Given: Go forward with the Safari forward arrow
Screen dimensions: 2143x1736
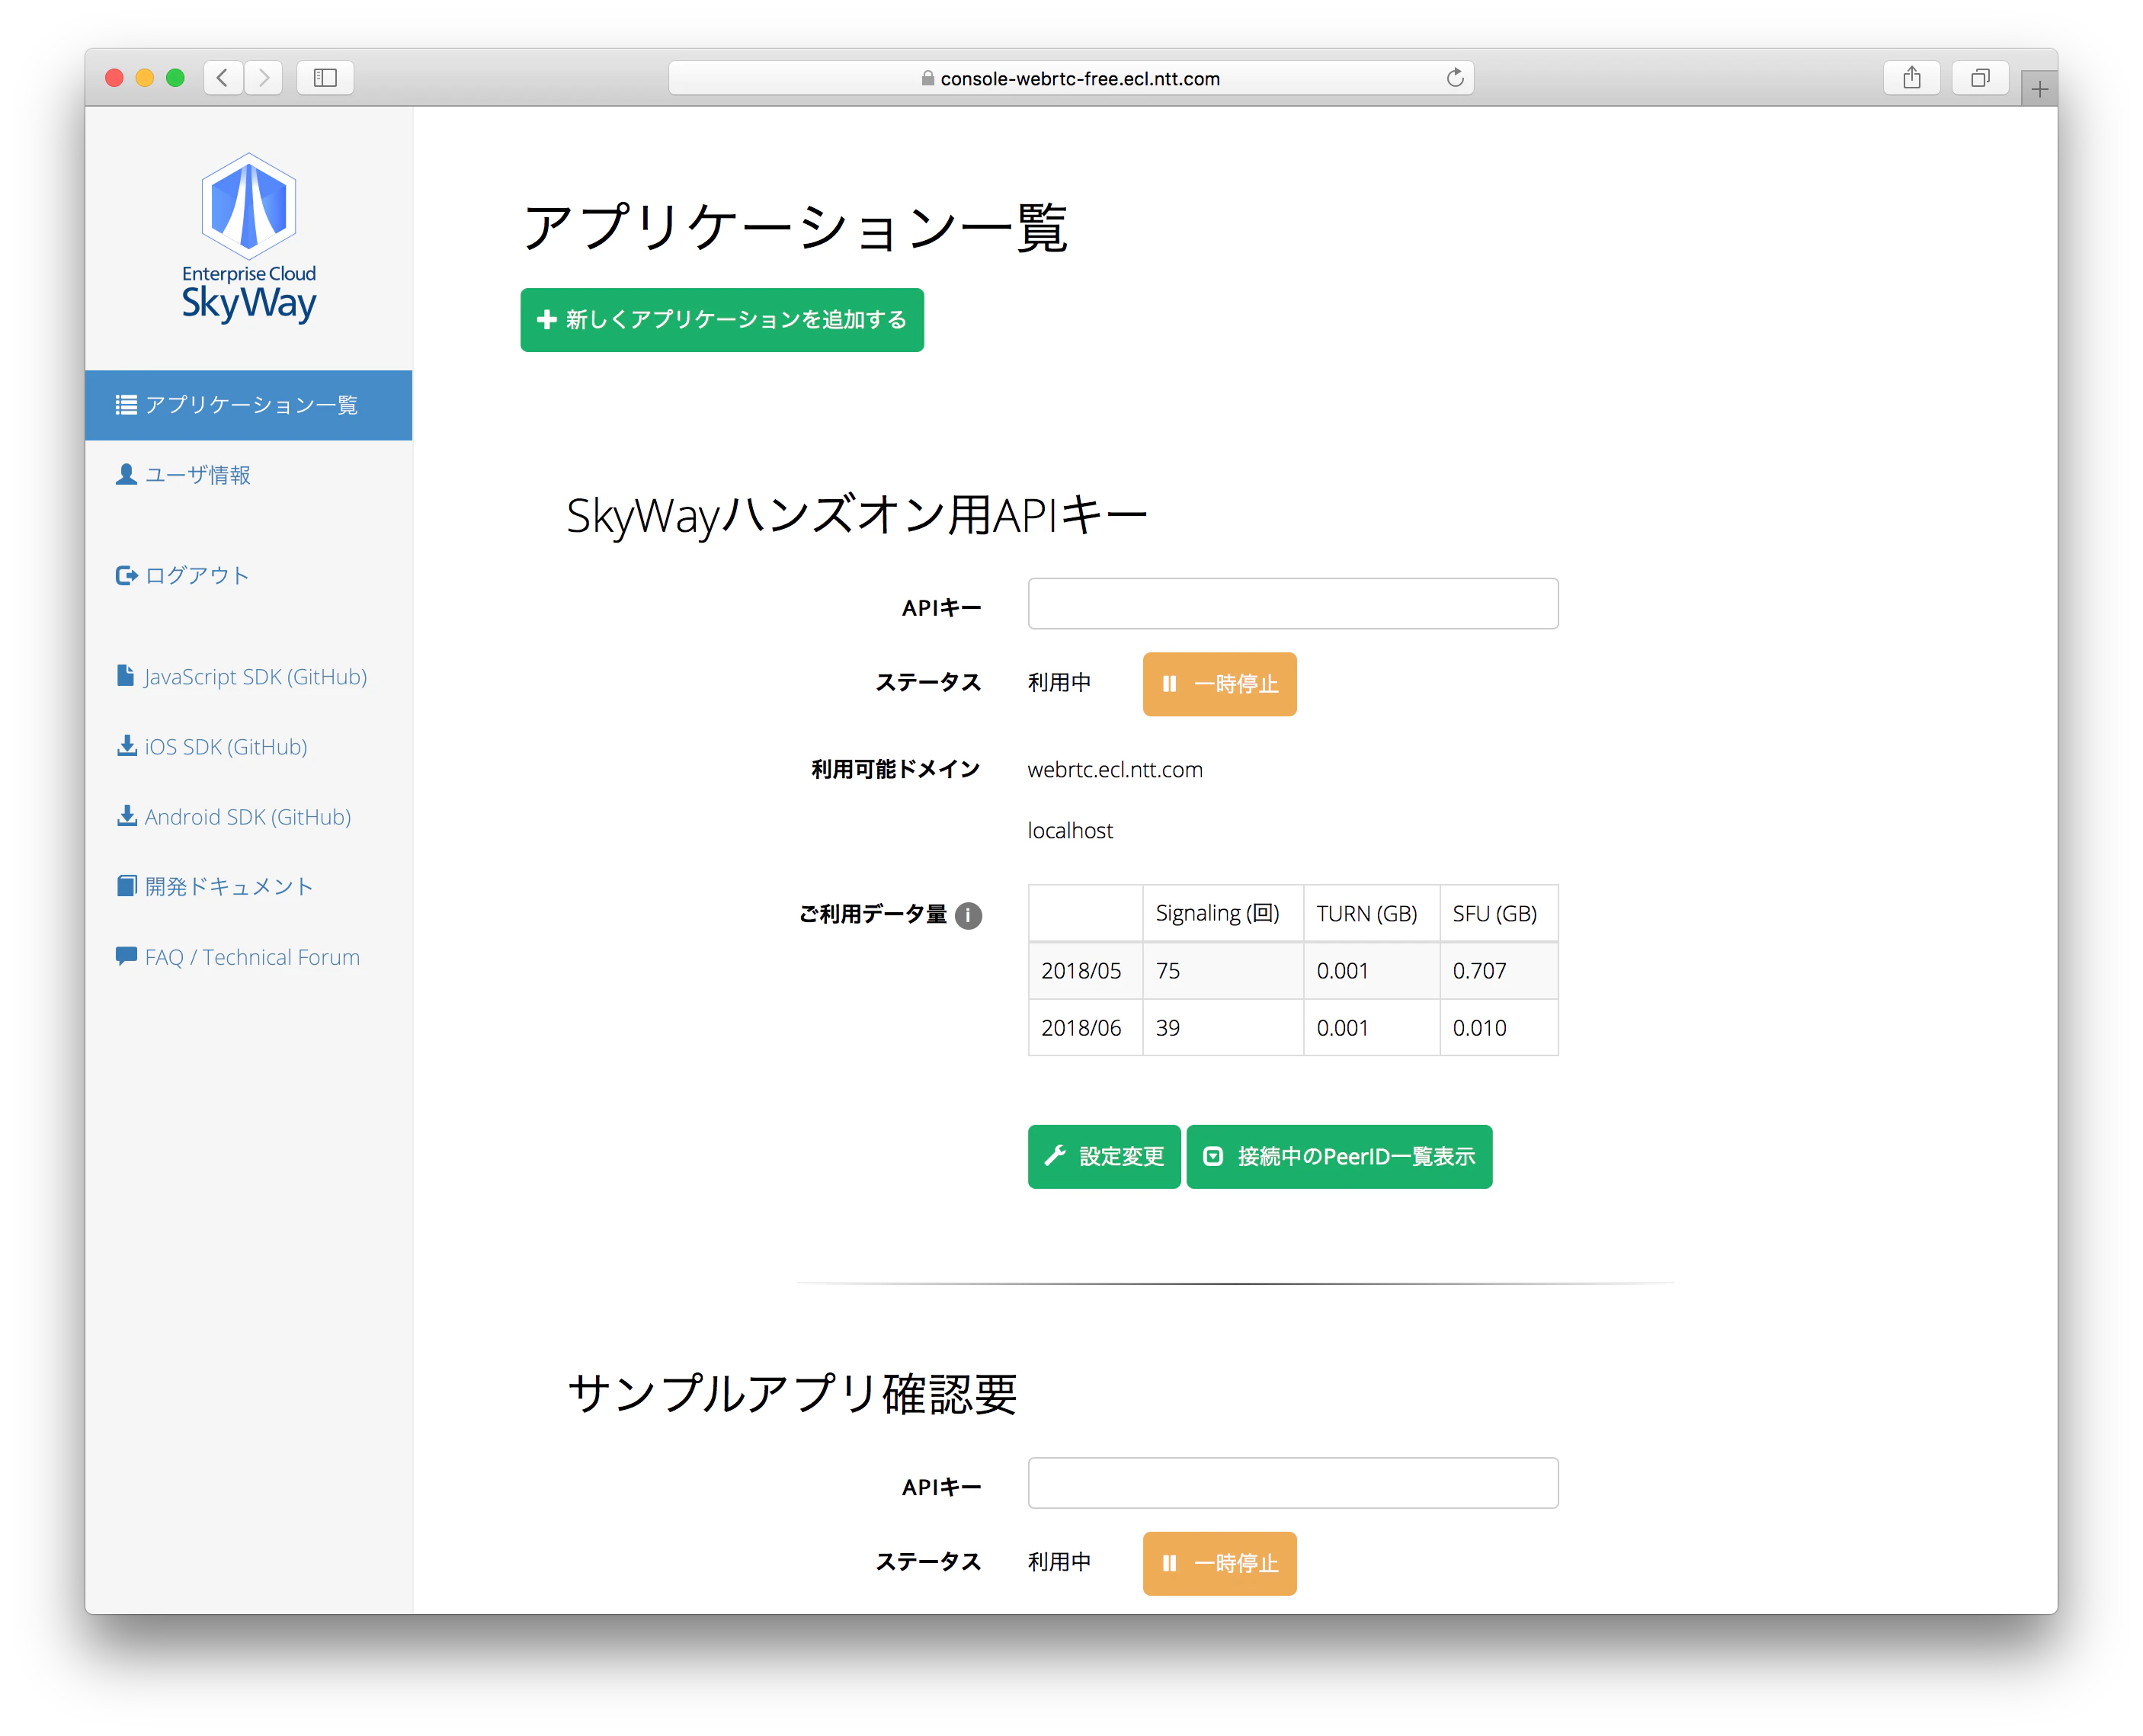Looking at the screenshot, I should click(264, 77).
